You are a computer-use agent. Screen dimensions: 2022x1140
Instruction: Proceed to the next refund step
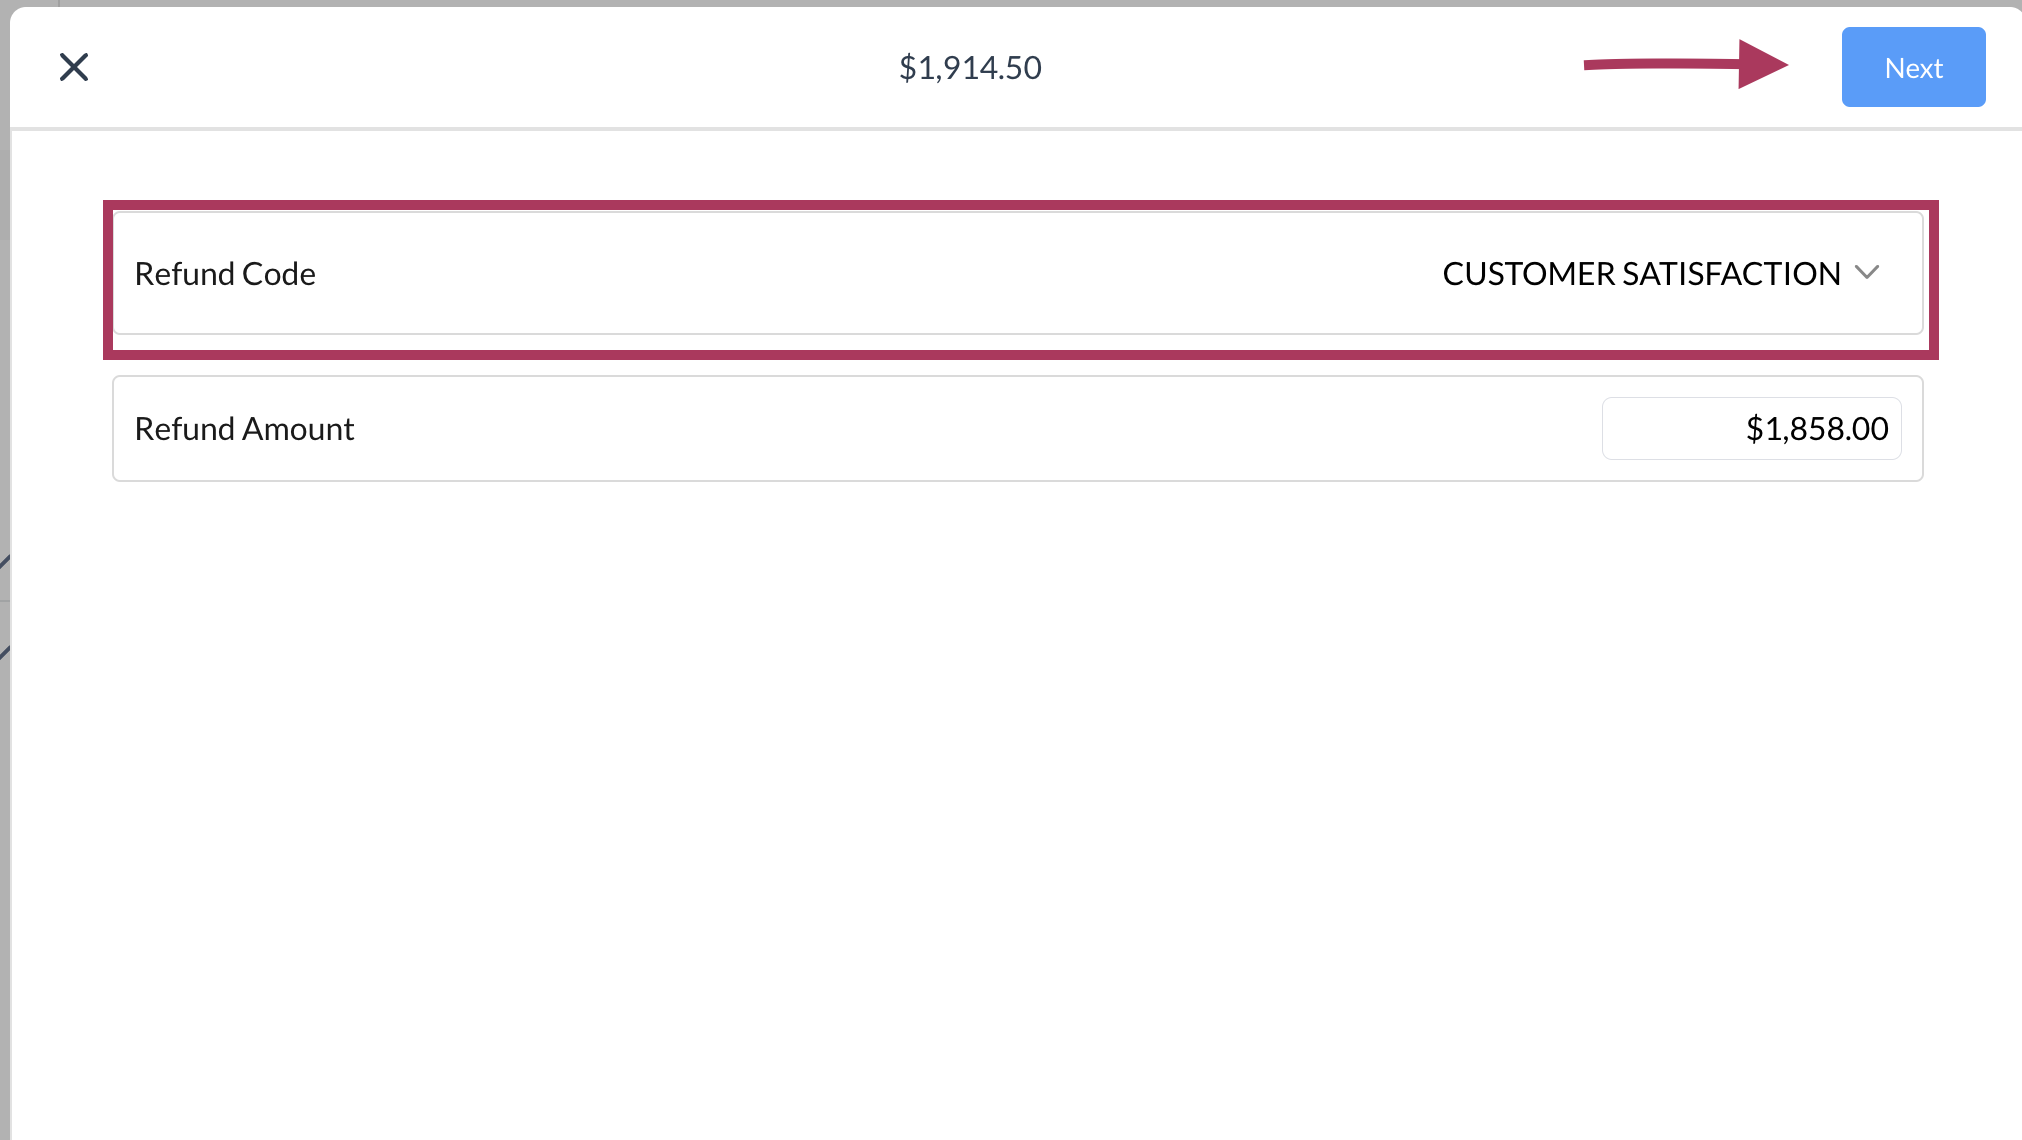click(x=1913, y=67)
